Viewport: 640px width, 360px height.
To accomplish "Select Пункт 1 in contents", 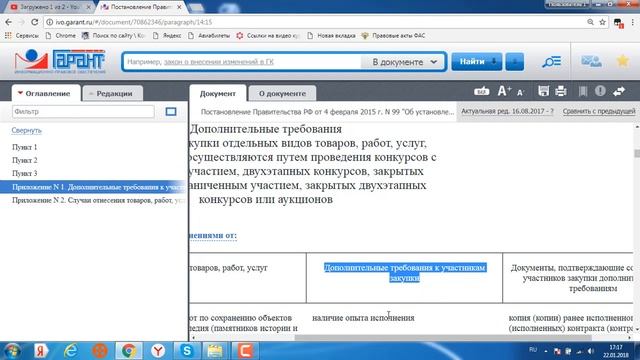I will point(24,147).
